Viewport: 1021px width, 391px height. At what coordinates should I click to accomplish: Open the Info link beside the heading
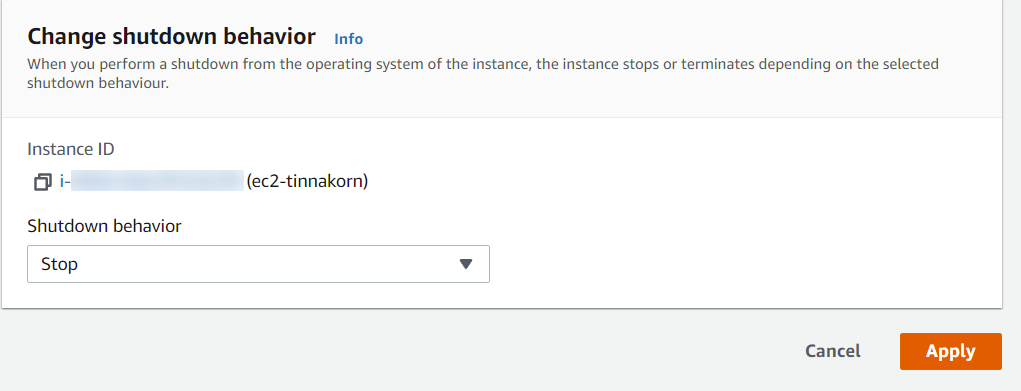tap(348, 39)
